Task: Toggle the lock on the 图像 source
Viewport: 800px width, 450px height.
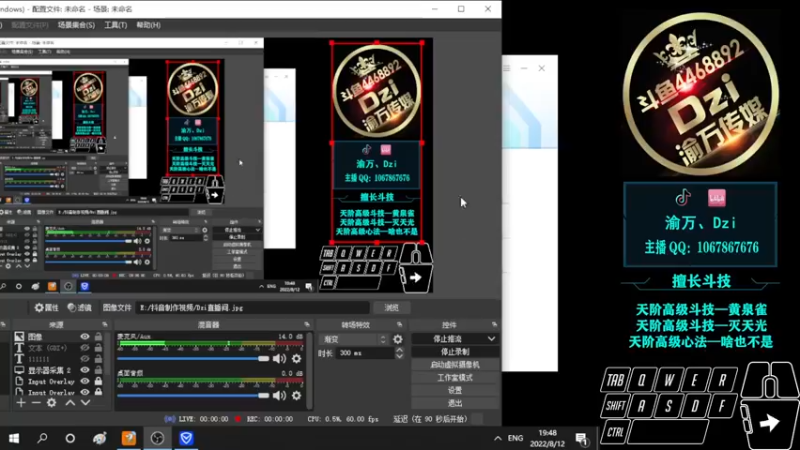Action: click(98, 337)
